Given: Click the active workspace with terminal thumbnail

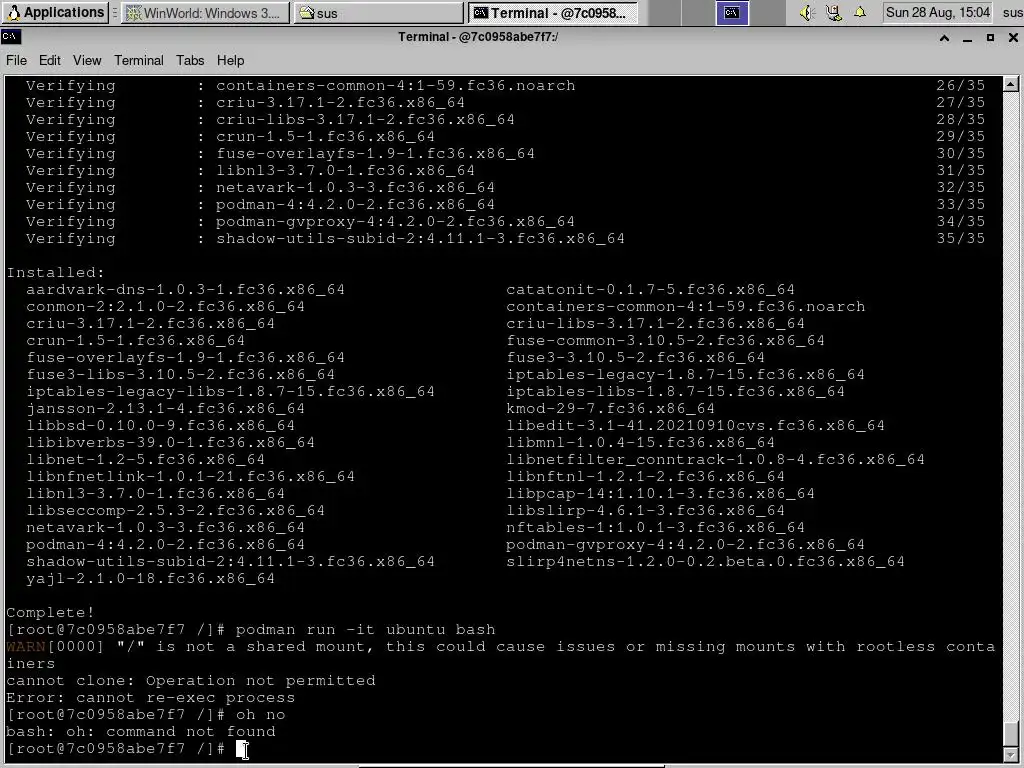Looking at the screenshot, I should tap(732, 12).
